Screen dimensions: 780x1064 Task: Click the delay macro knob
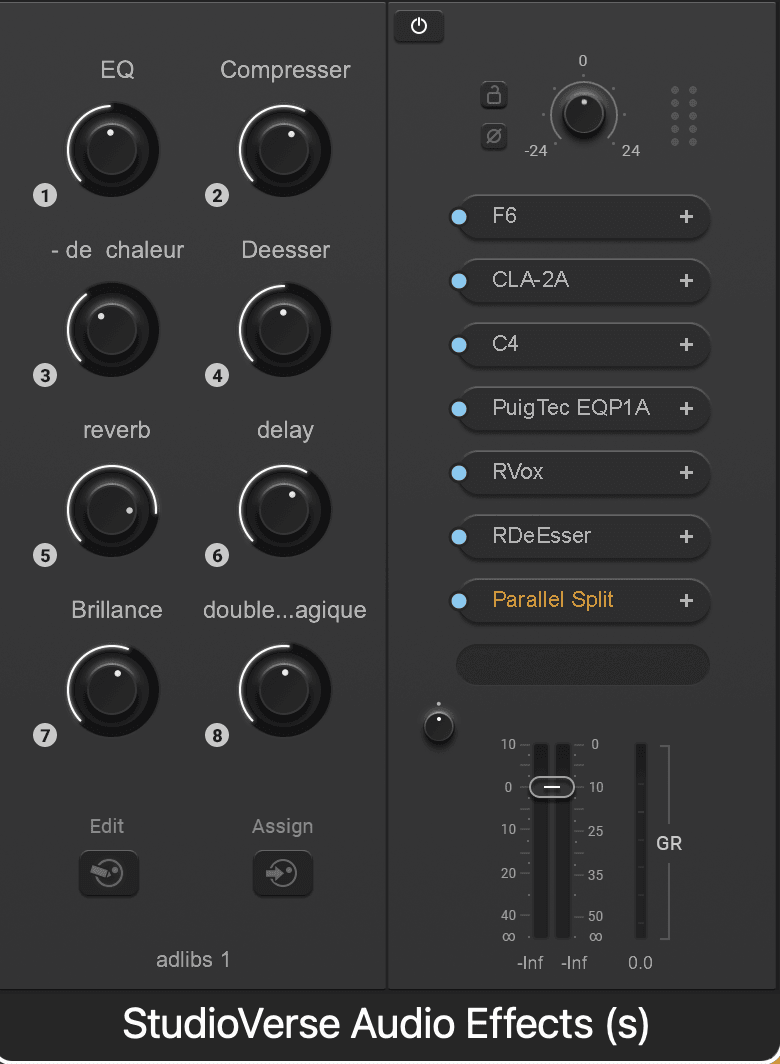284,510
